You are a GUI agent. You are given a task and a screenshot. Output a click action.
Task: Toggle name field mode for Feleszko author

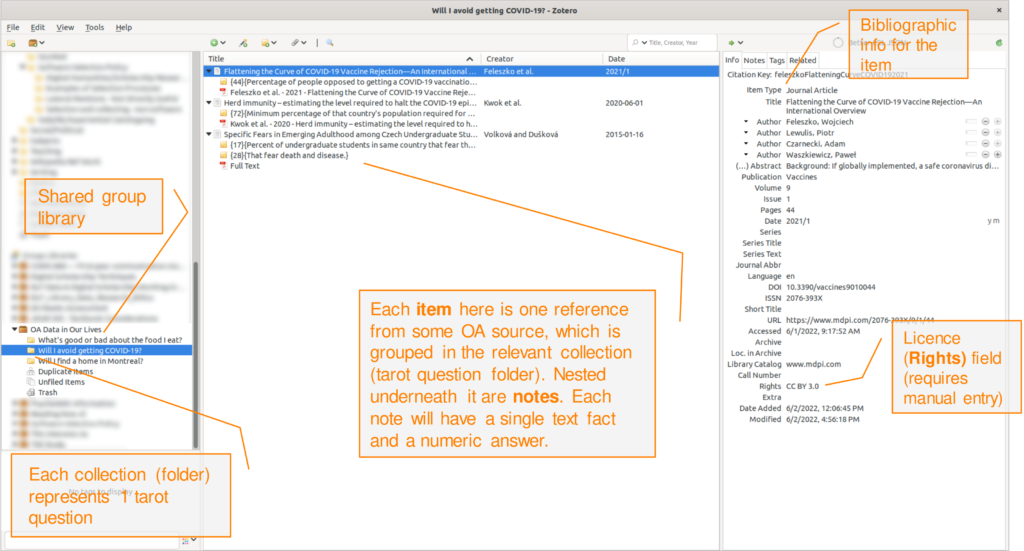(x=970, y=122)
